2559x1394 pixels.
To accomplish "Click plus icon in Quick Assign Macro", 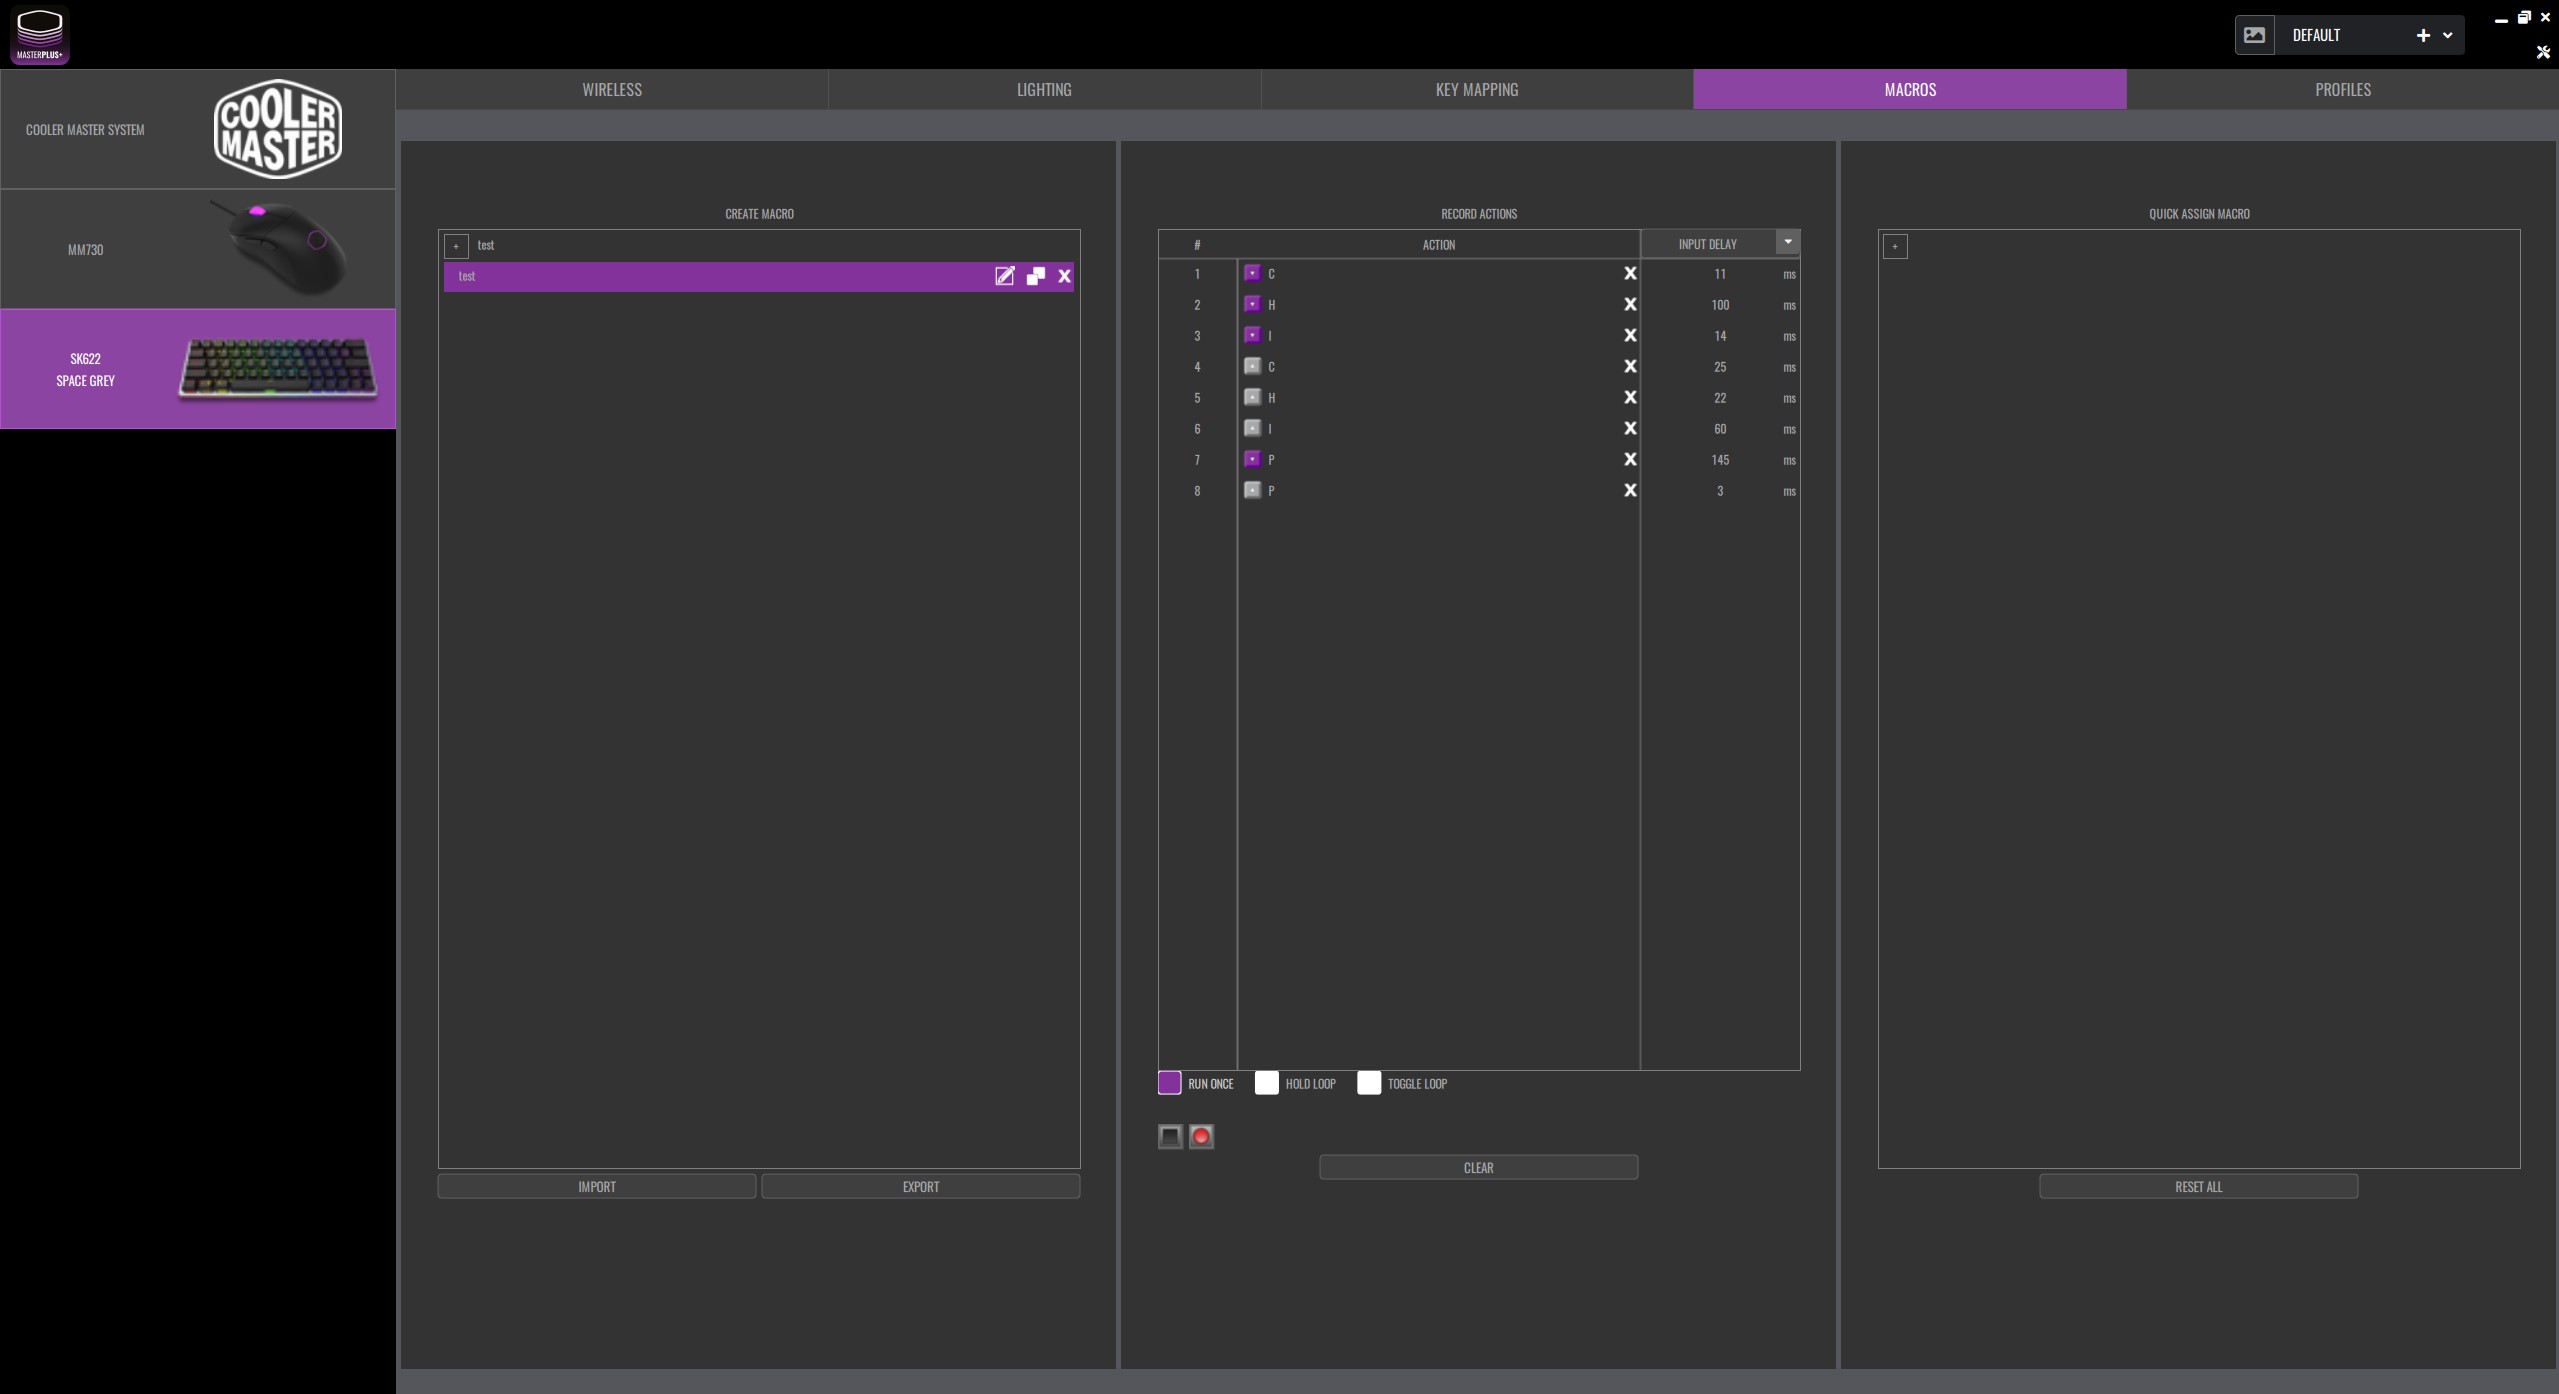I will (x=1895, y=246).
